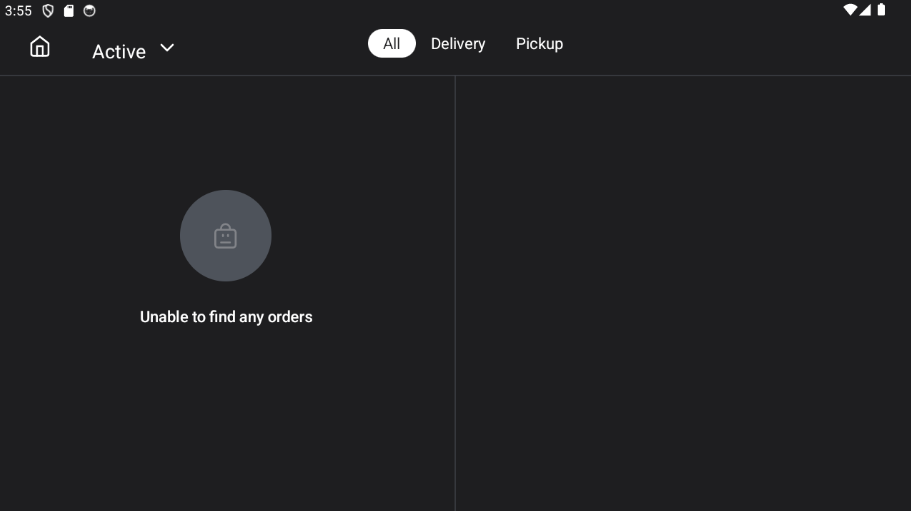
Task: Switch to the Delivery filter
Action: click(x=458, y=44)
